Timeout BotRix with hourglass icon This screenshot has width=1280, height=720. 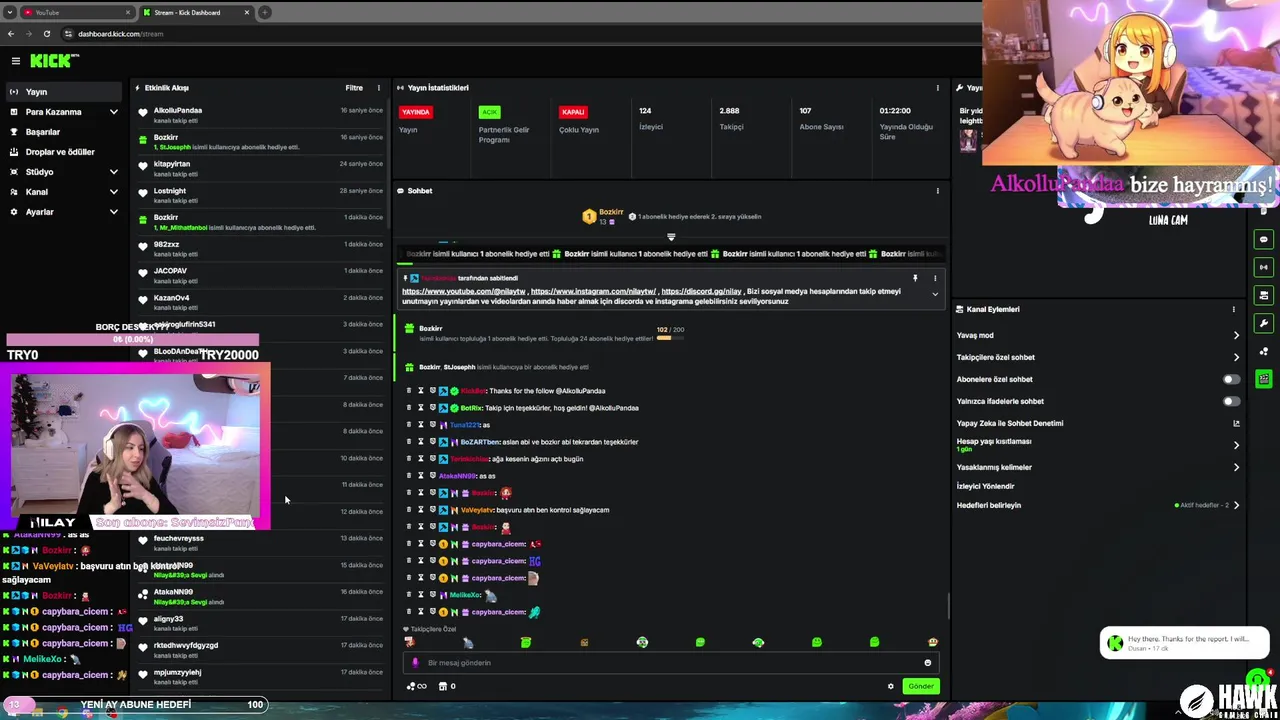(x=421, y=408)
